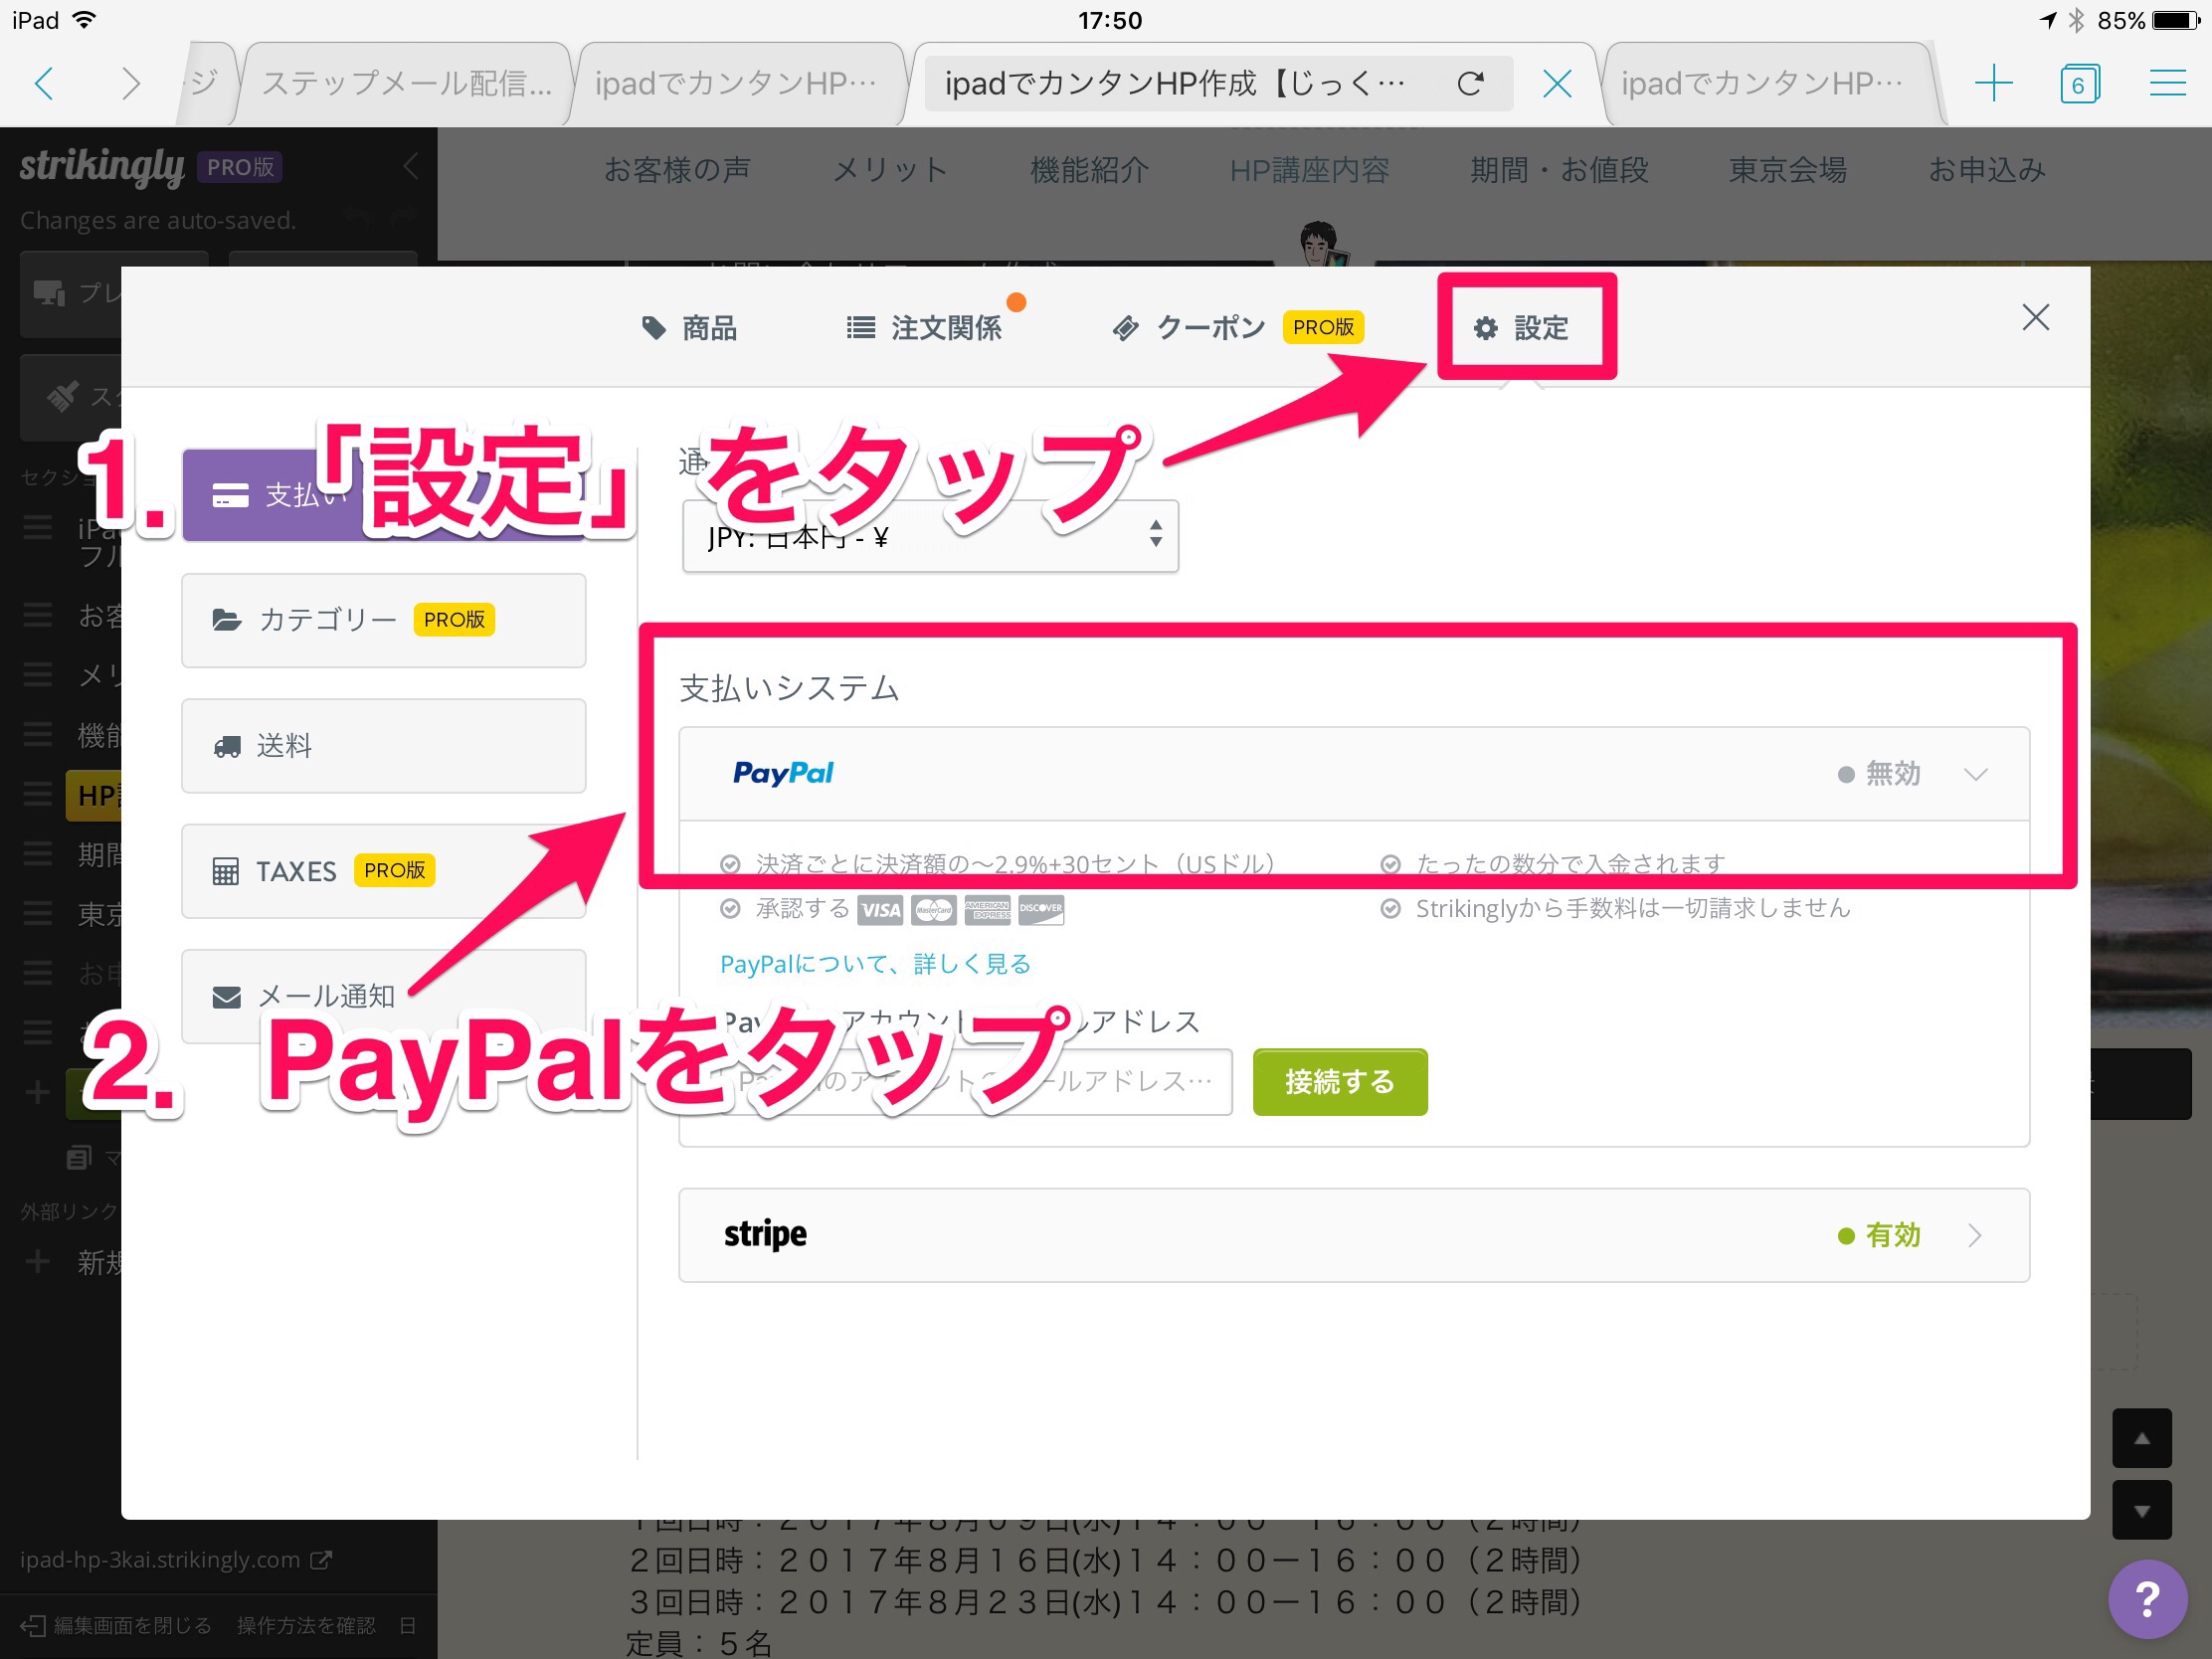Switch to second ipadでカンタンHP browser tab

pos(738,83)
